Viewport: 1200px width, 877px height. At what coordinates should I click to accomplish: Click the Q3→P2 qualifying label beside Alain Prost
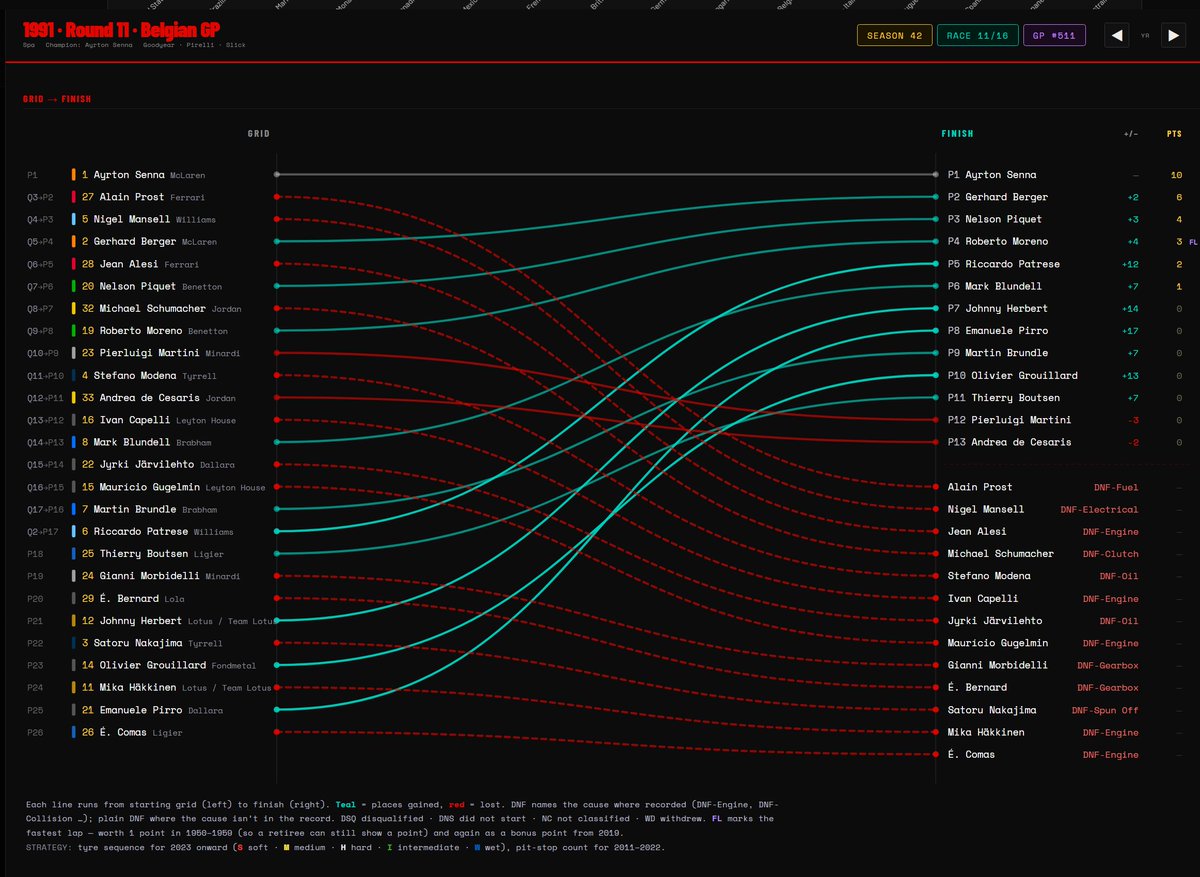[x=41, y=197]
